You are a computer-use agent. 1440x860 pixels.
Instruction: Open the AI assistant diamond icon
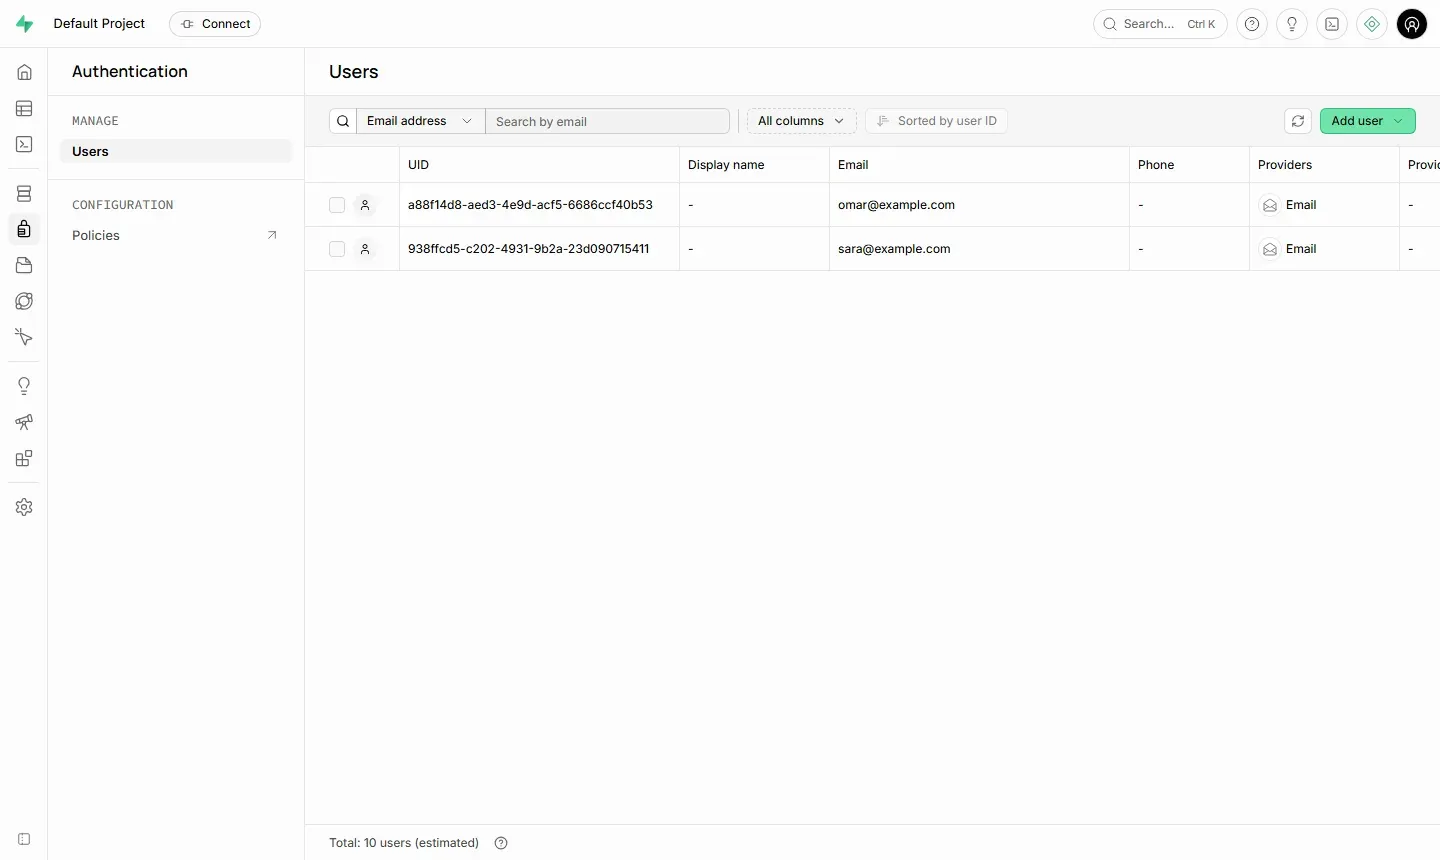click(x=1372, y=24)
